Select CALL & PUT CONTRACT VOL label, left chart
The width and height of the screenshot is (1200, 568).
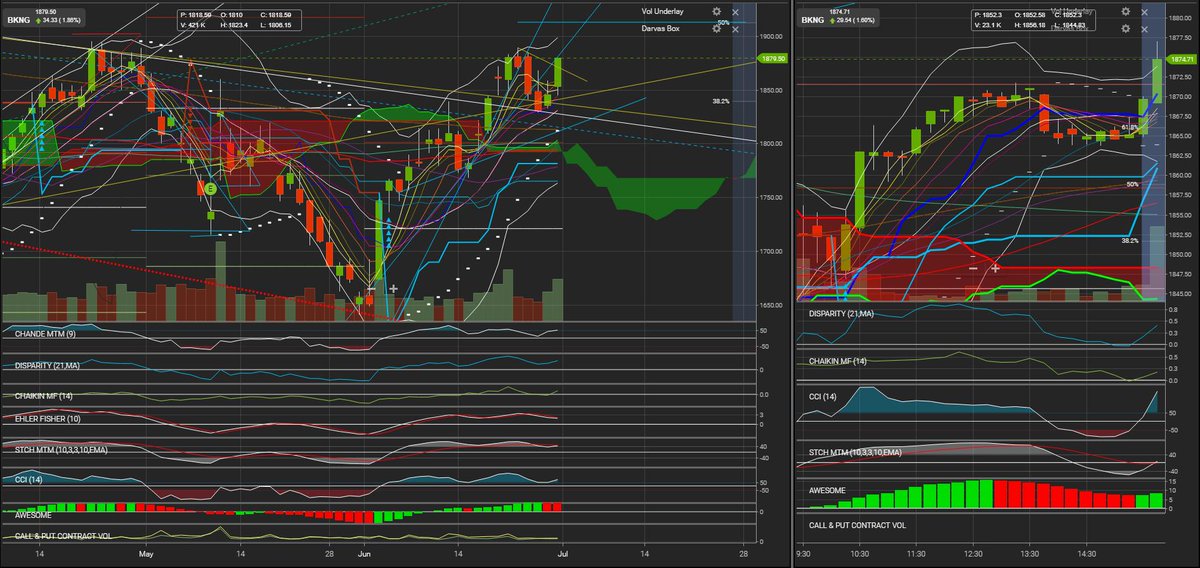coord(61,537)
